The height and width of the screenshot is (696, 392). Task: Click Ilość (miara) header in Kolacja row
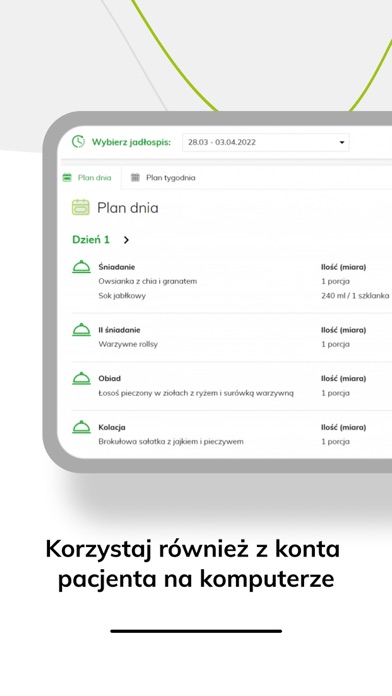point(344,427)
